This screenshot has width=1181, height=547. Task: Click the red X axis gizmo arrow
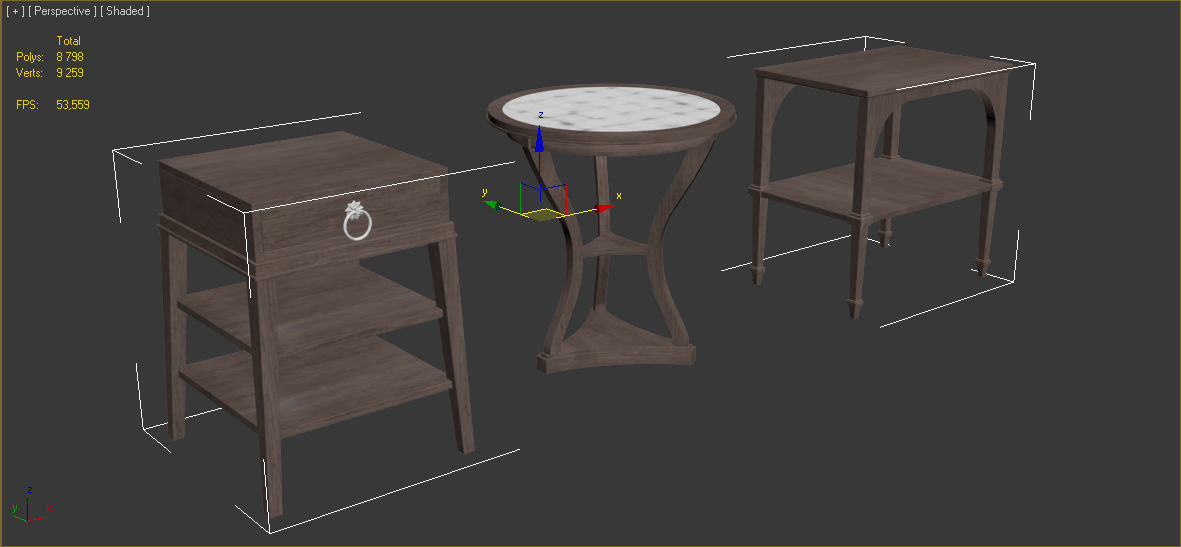[x=606, y=208]
